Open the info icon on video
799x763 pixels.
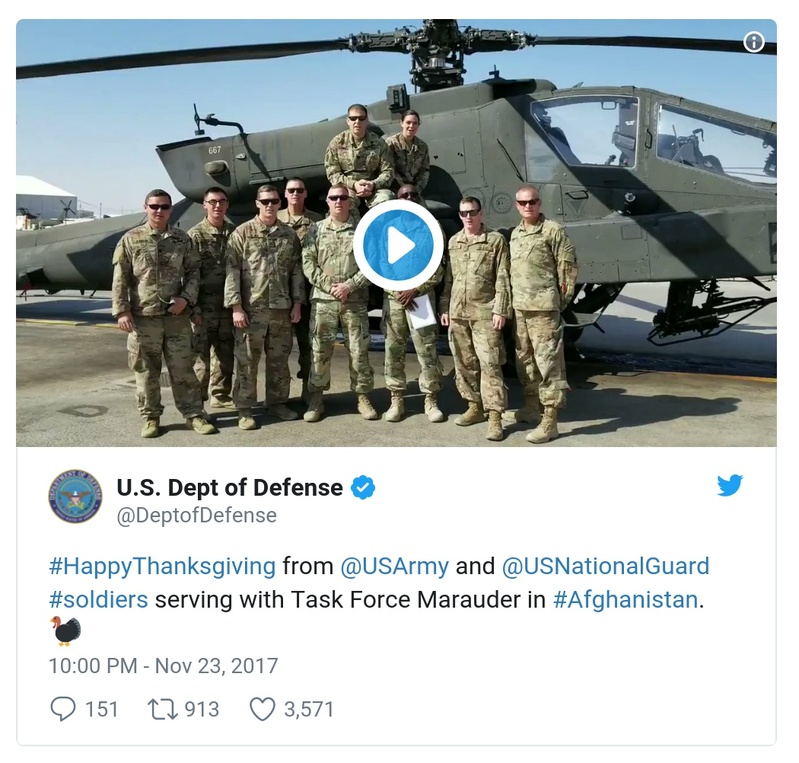point(754,42)
